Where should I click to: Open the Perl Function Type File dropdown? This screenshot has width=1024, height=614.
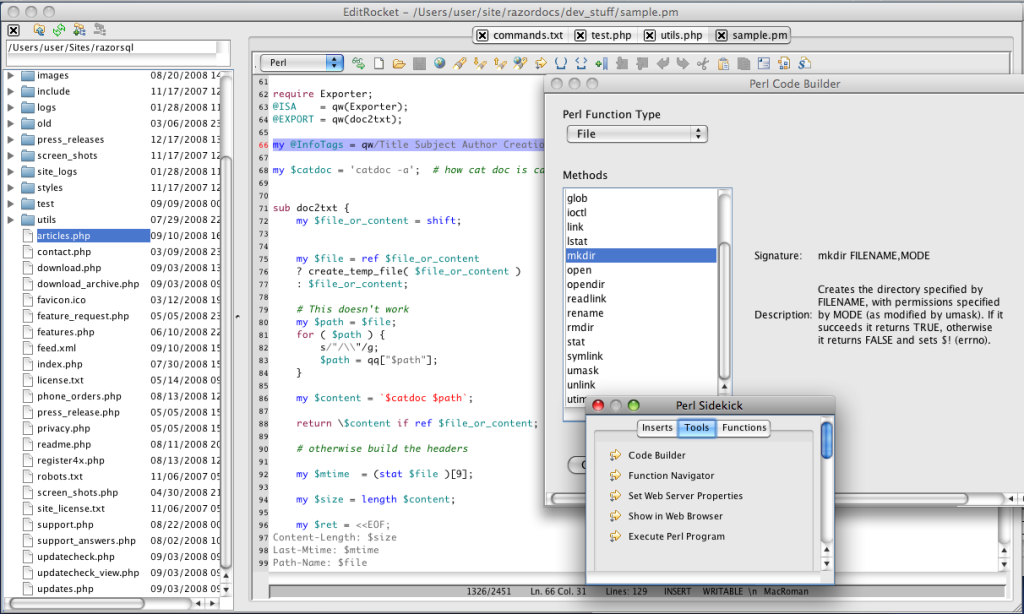(x=637, y=134)
